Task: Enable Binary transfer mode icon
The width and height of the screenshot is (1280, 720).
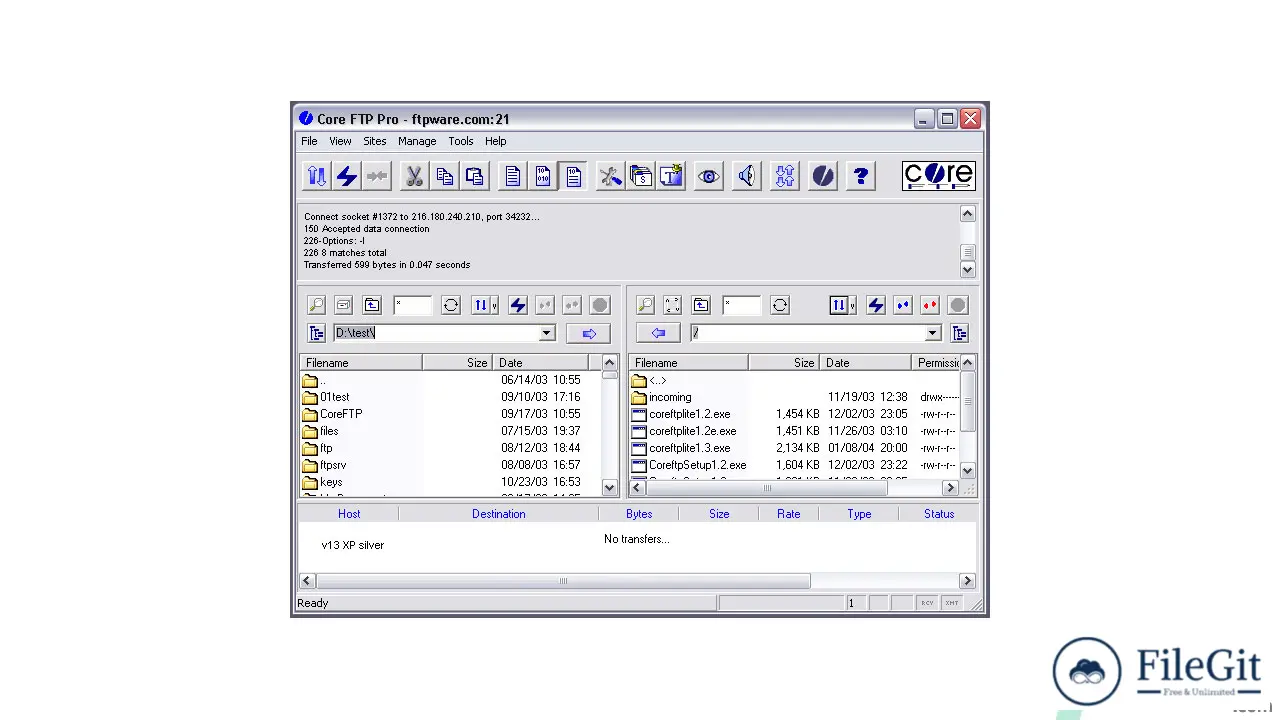Action: point(543,177)
